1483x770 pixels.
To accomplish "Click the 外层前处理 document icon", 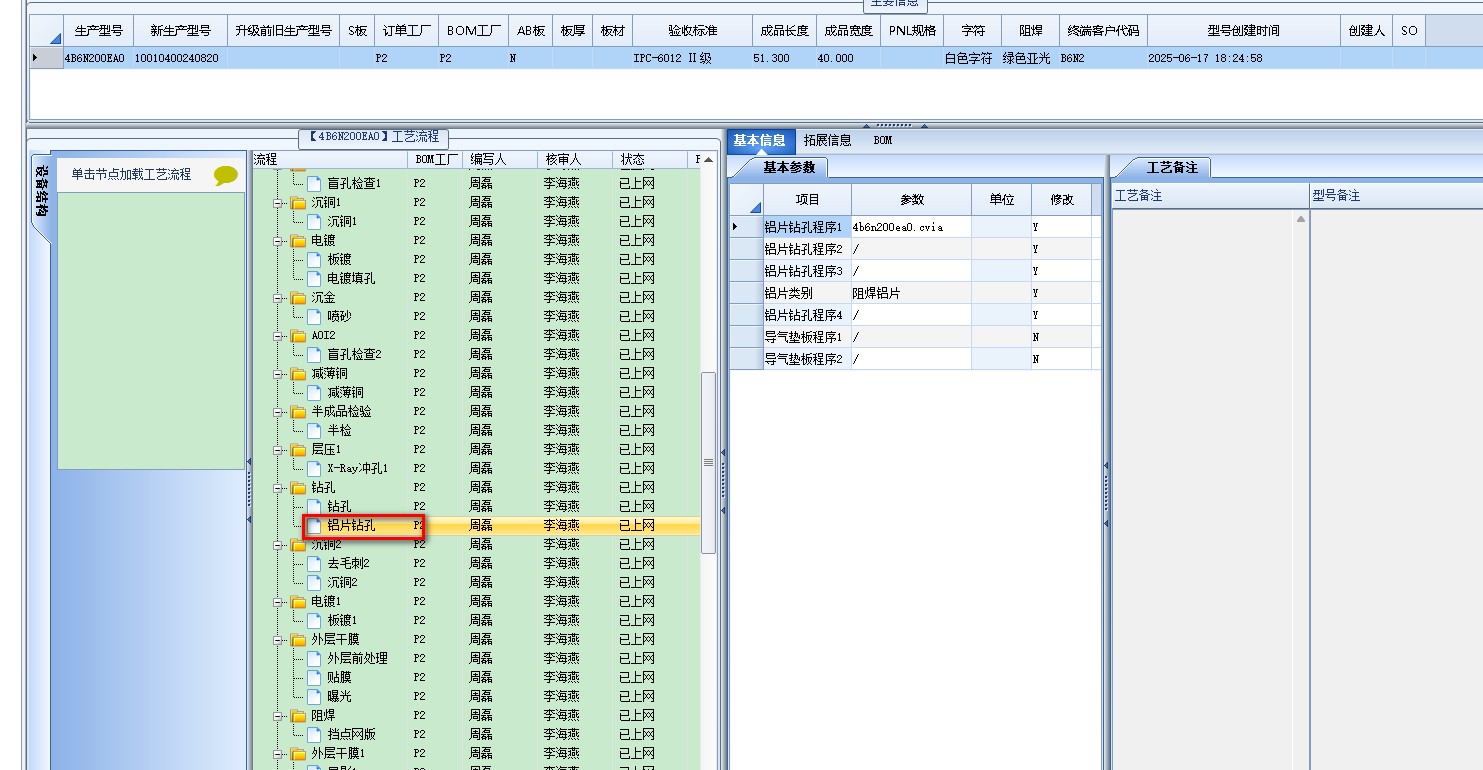I will tap(315, 658).
